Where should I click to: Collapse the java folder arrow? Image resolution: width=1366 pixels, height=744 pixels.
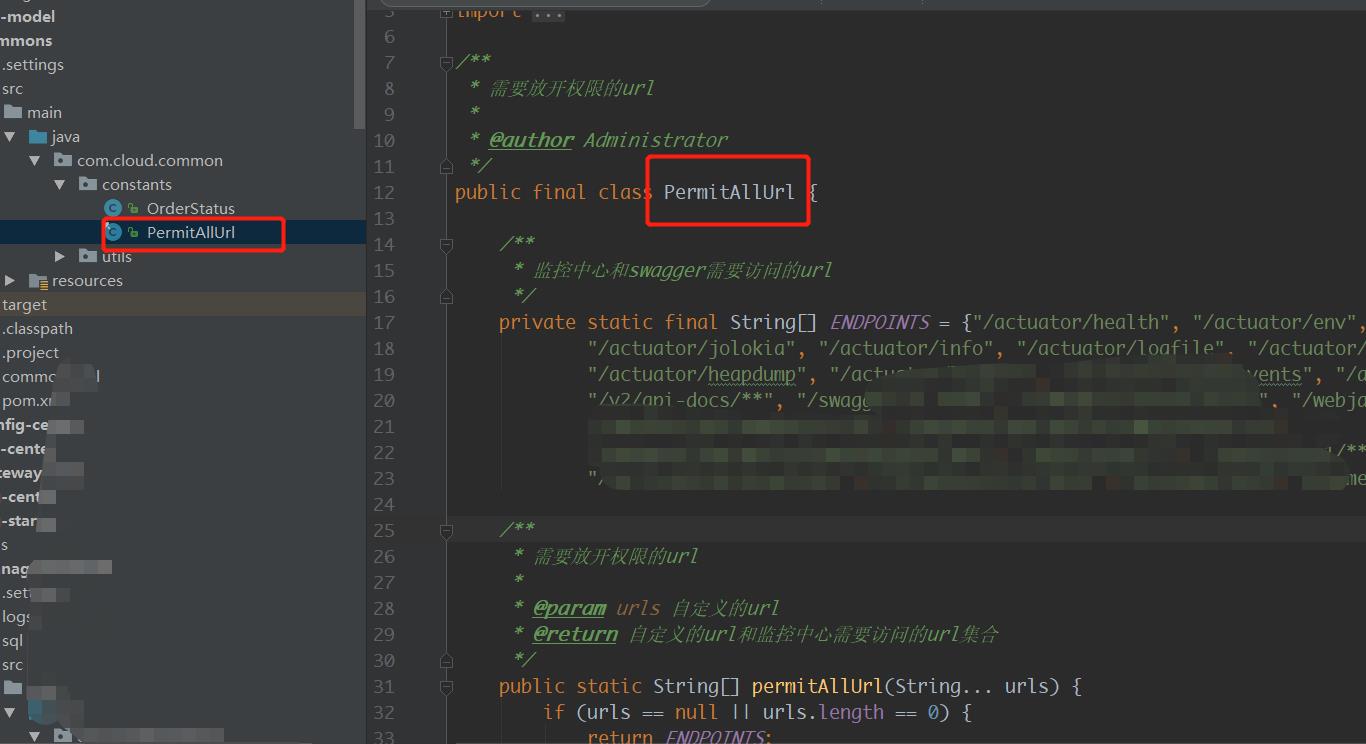[x=10, y=136]
